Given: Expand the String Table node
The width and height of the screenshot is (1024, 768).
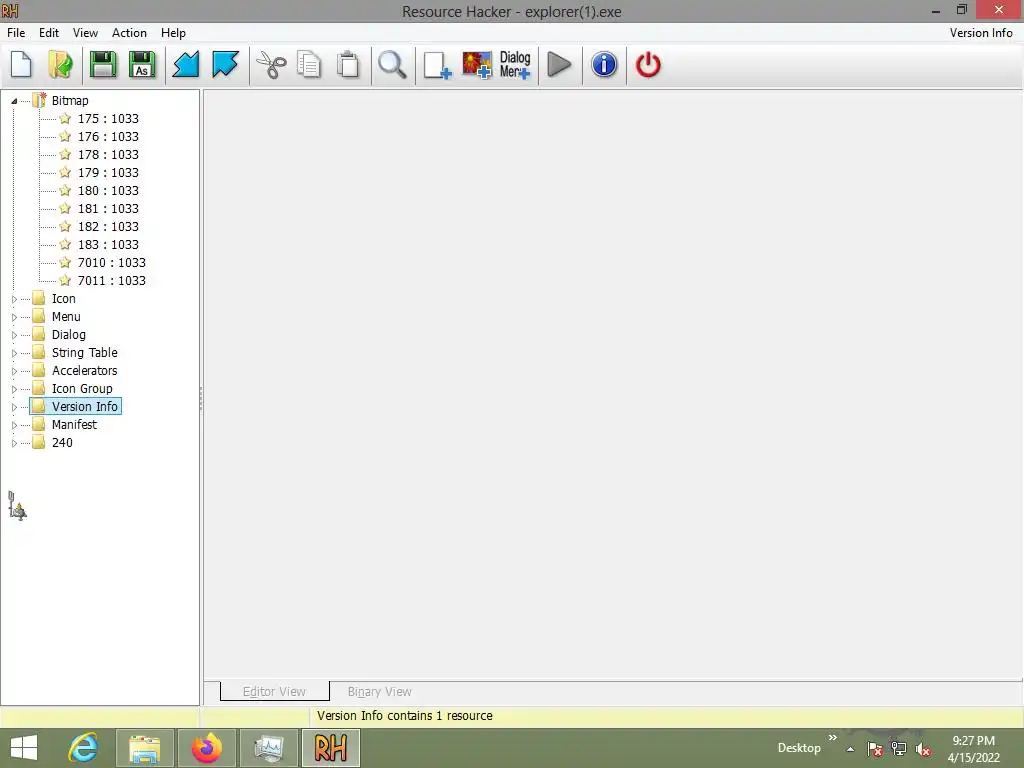Looking at the screenshot, I should click(x=14, y=353).
